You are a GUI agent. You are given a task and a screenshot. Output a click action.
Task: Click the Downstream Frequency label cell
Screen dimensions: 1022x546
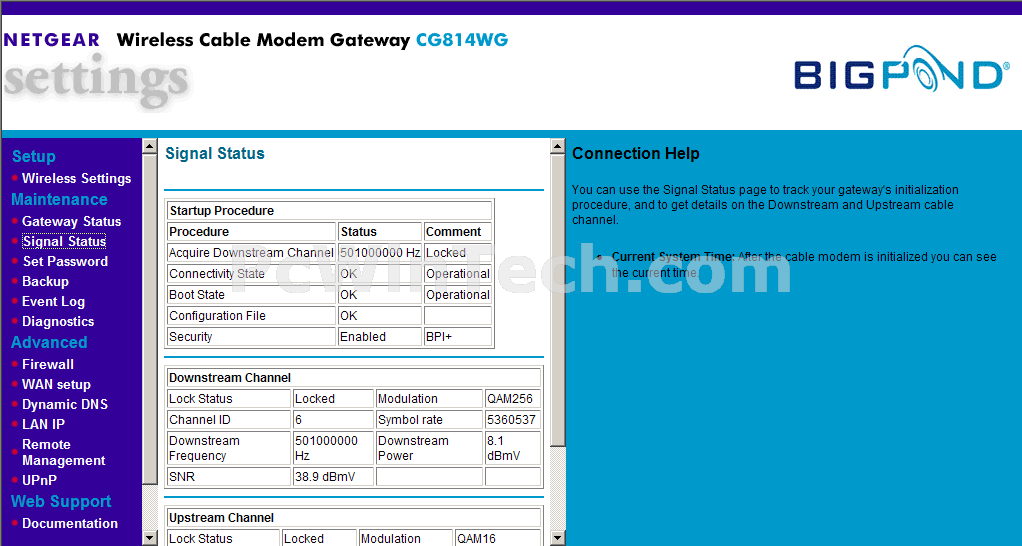coord(229,448)
